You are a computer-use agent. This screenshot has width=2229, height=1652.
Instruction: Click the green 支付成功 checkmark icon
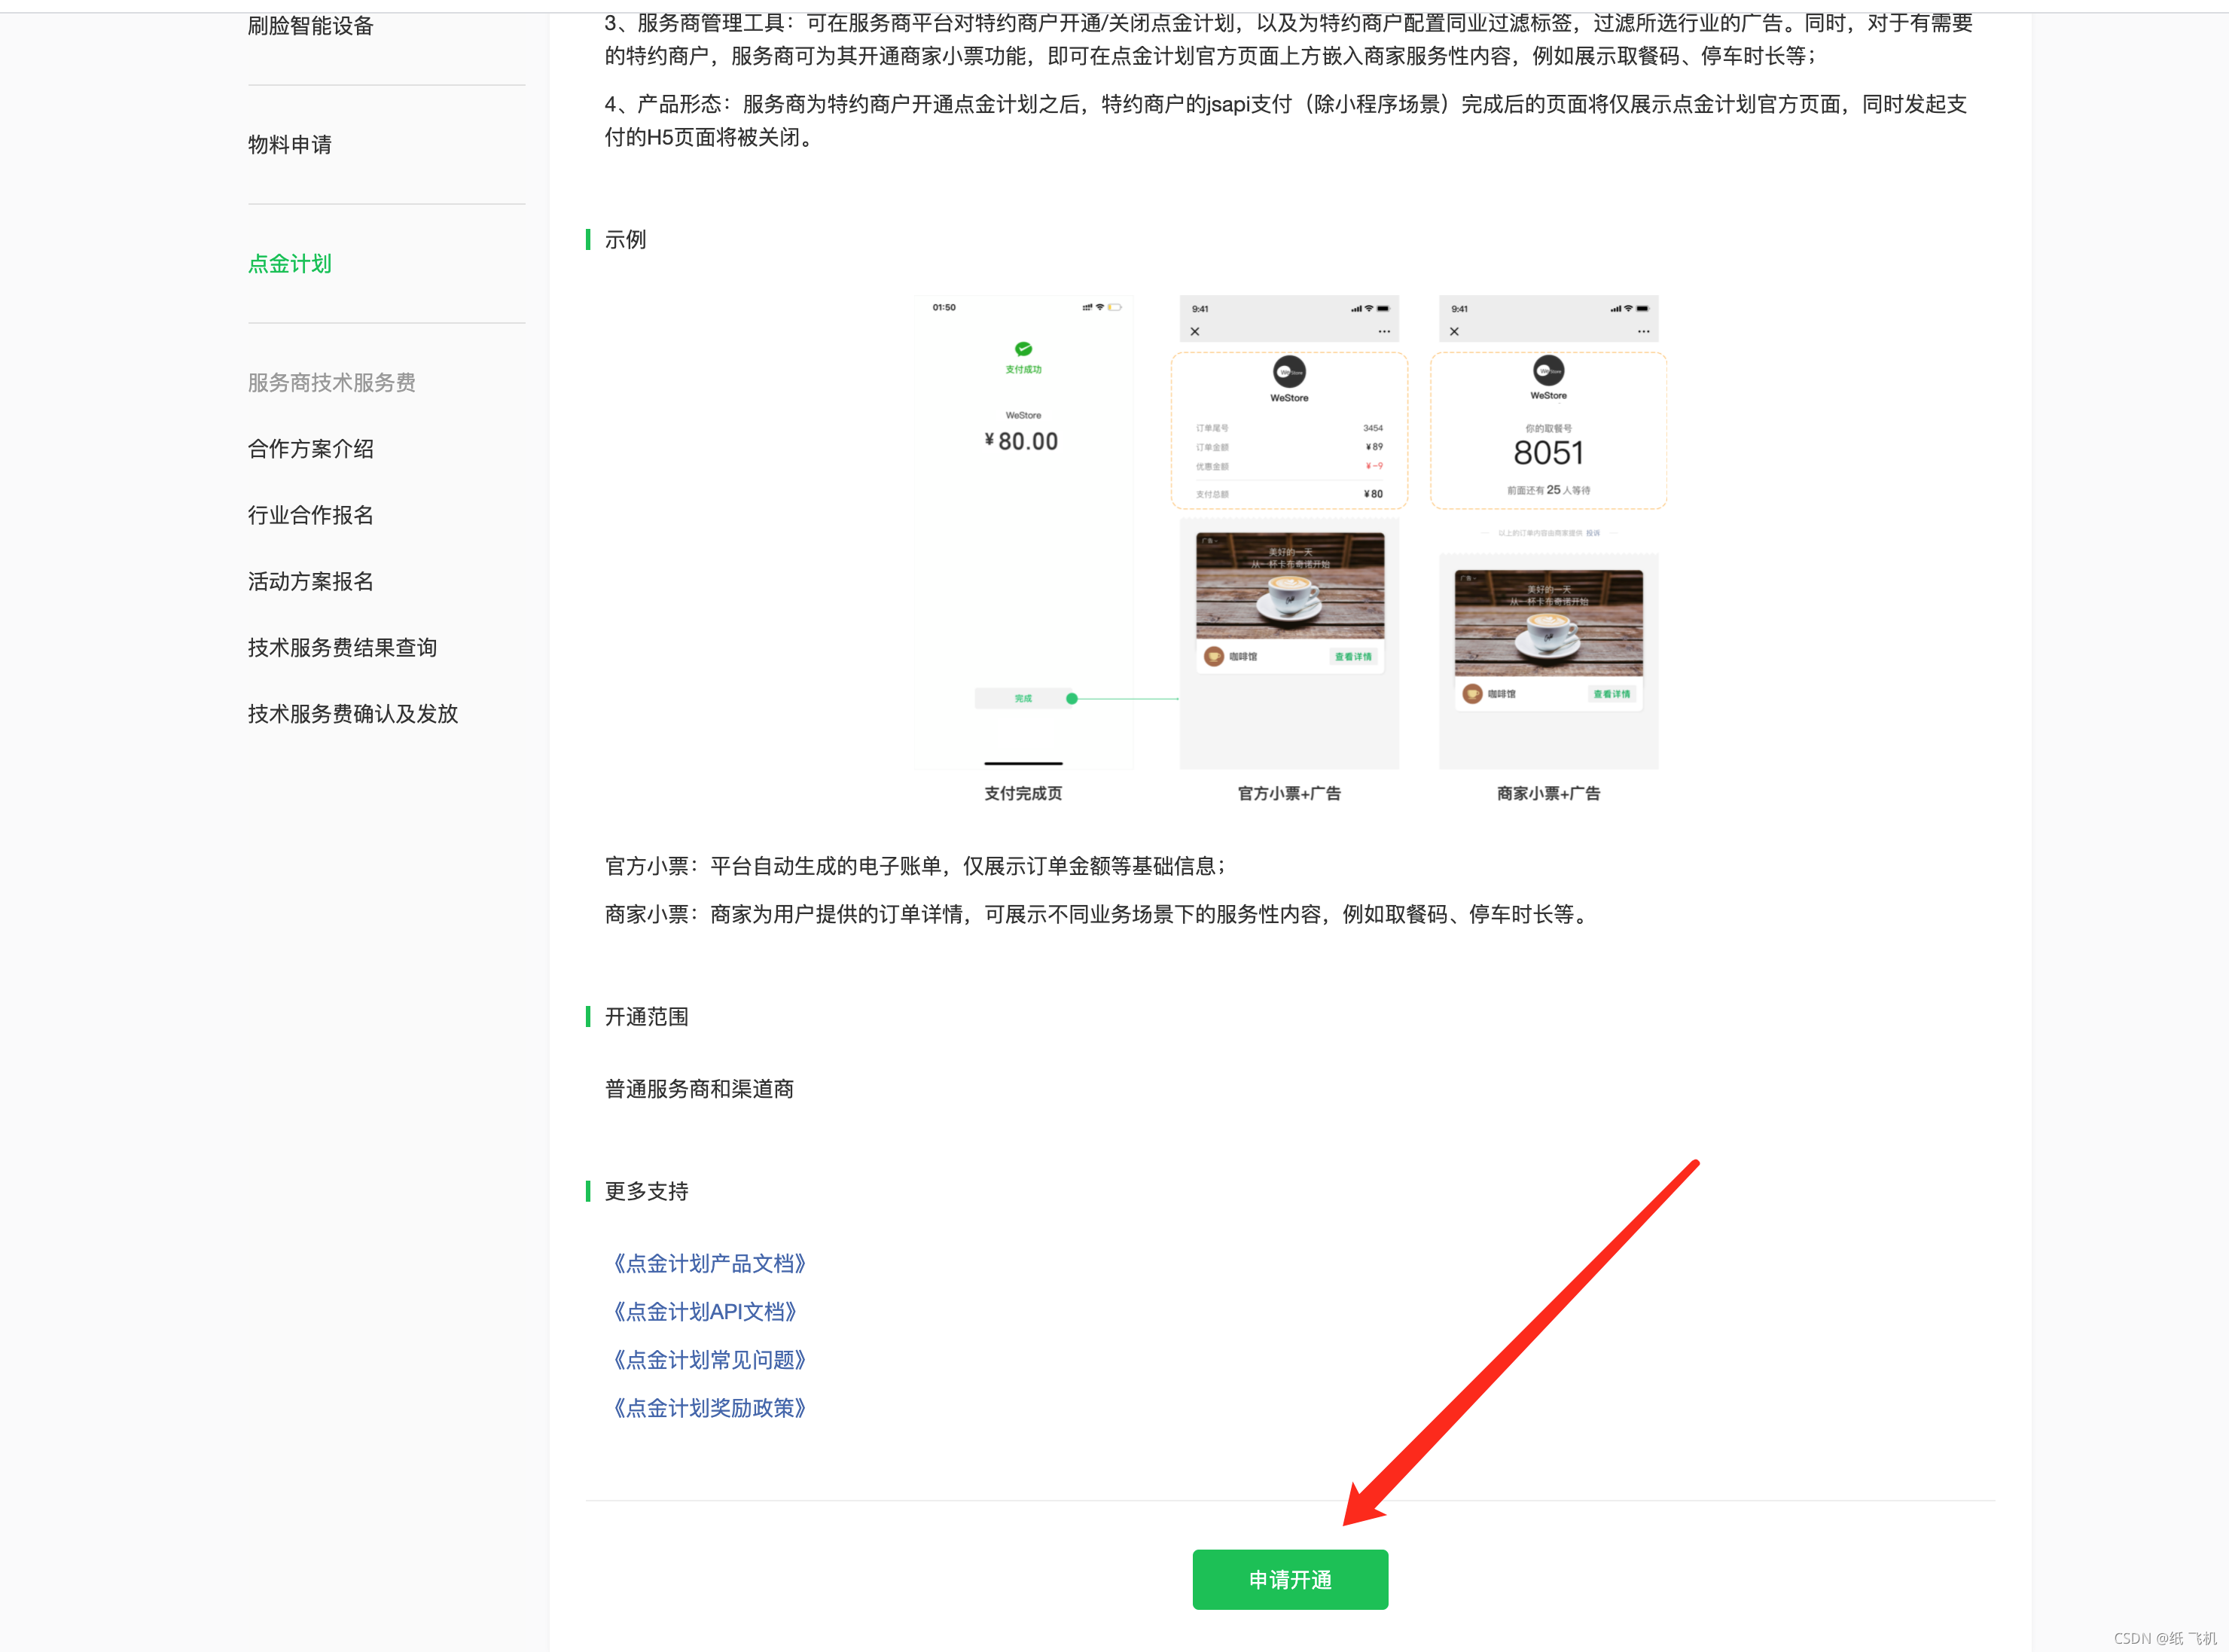coord(1023,350)
